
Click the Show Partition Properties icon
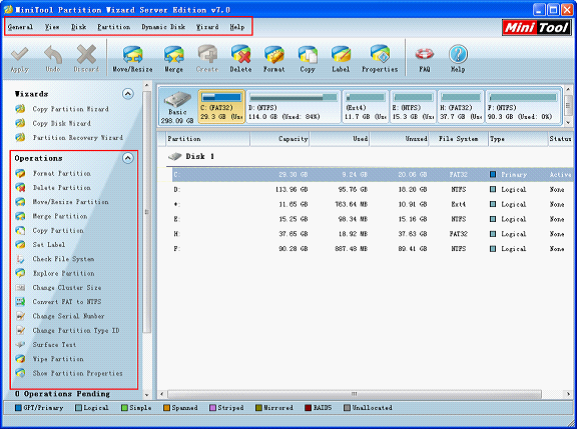[20, 373]
